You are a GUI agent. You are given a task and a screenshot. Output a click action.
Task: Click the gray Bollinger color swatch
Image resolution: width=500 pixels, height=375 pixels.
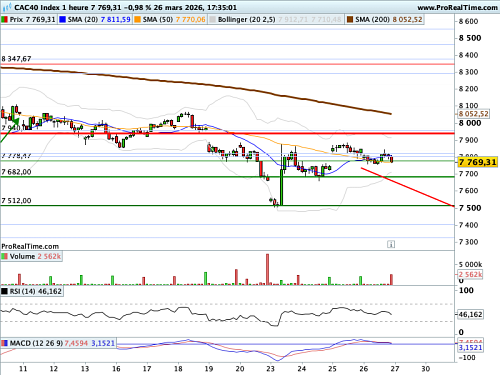pos(212,20)
